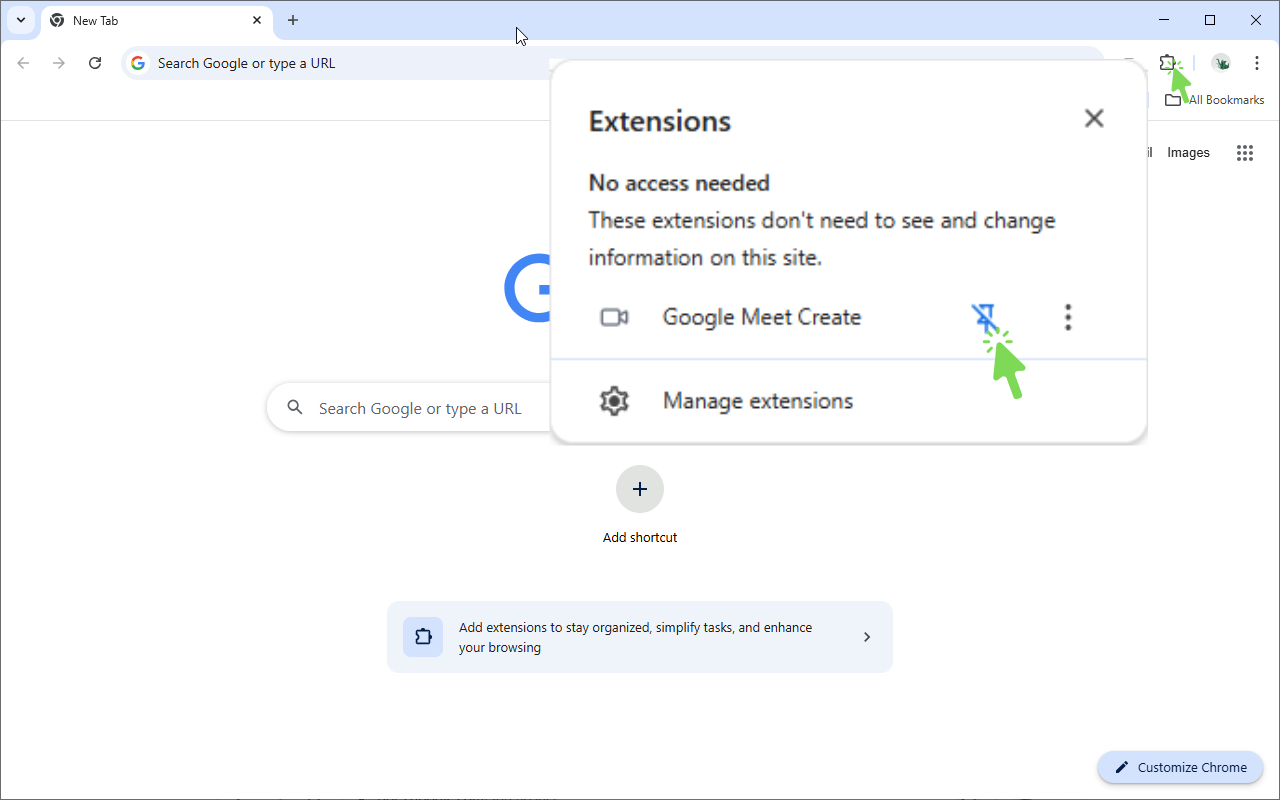Click the back navigation arrow
The width and height of the screenshot is (1280, 800).
(23, 62)
